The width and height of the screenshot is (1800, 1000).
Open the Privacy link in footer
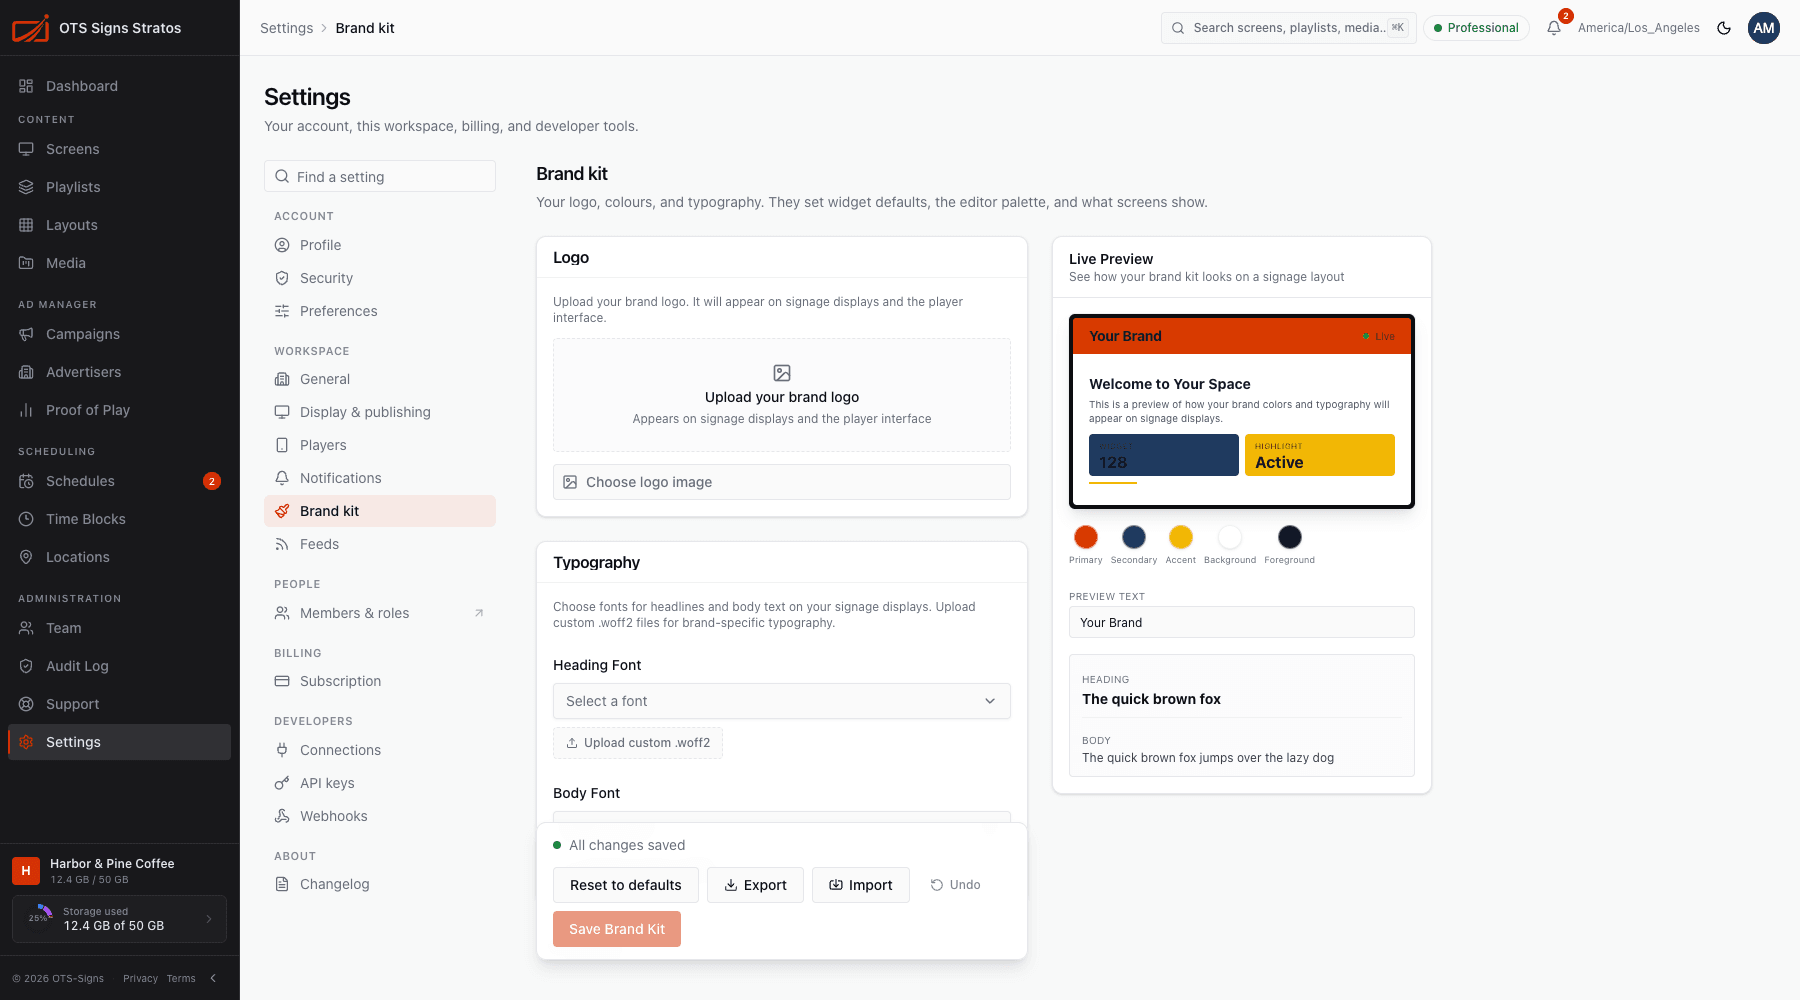pyautogui.click(x=140, y=978)
